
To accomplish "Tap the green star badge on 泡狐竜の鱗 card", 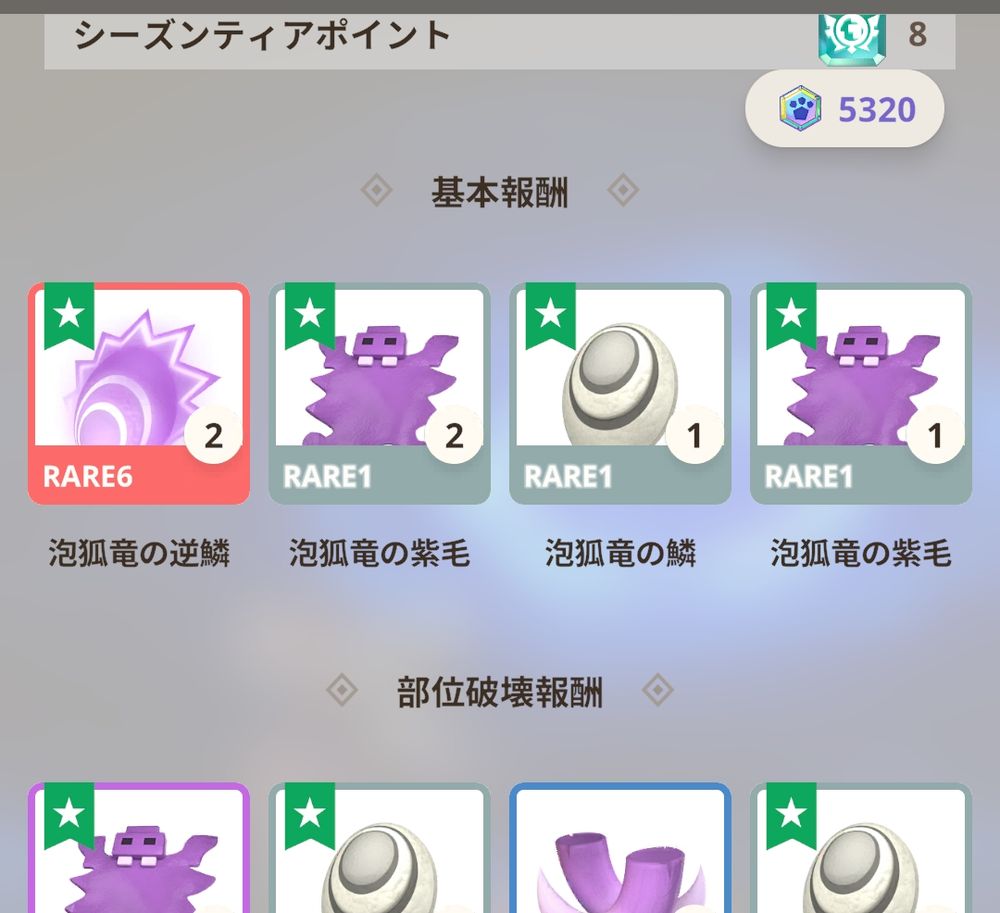I will coord(550,316).
